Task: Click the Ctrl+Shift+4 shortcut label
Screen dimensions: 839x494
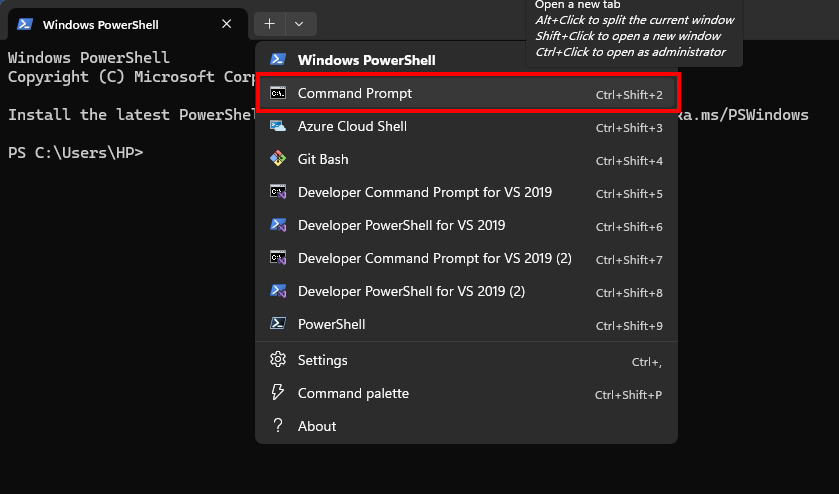Action: [x=629, y=161]
